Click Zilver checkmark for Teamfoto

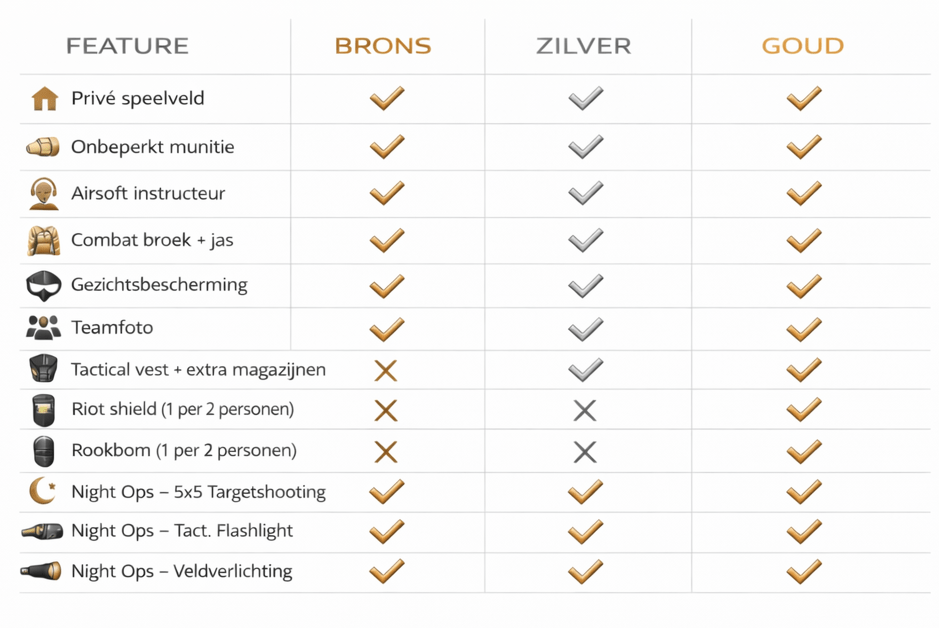point(585,328)
